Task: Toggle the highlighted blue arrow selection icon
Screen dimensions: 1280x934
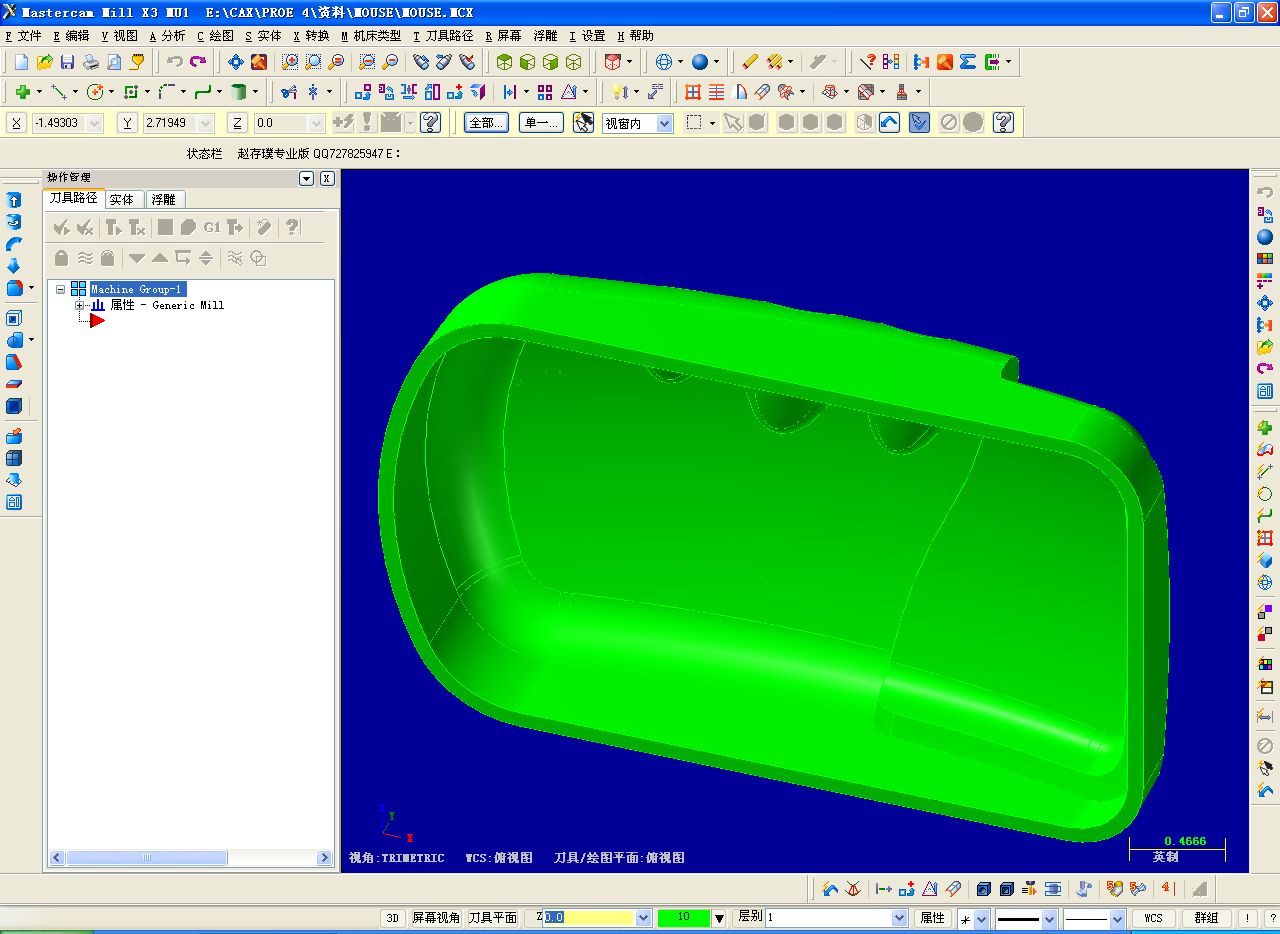Action: [890, 123]
